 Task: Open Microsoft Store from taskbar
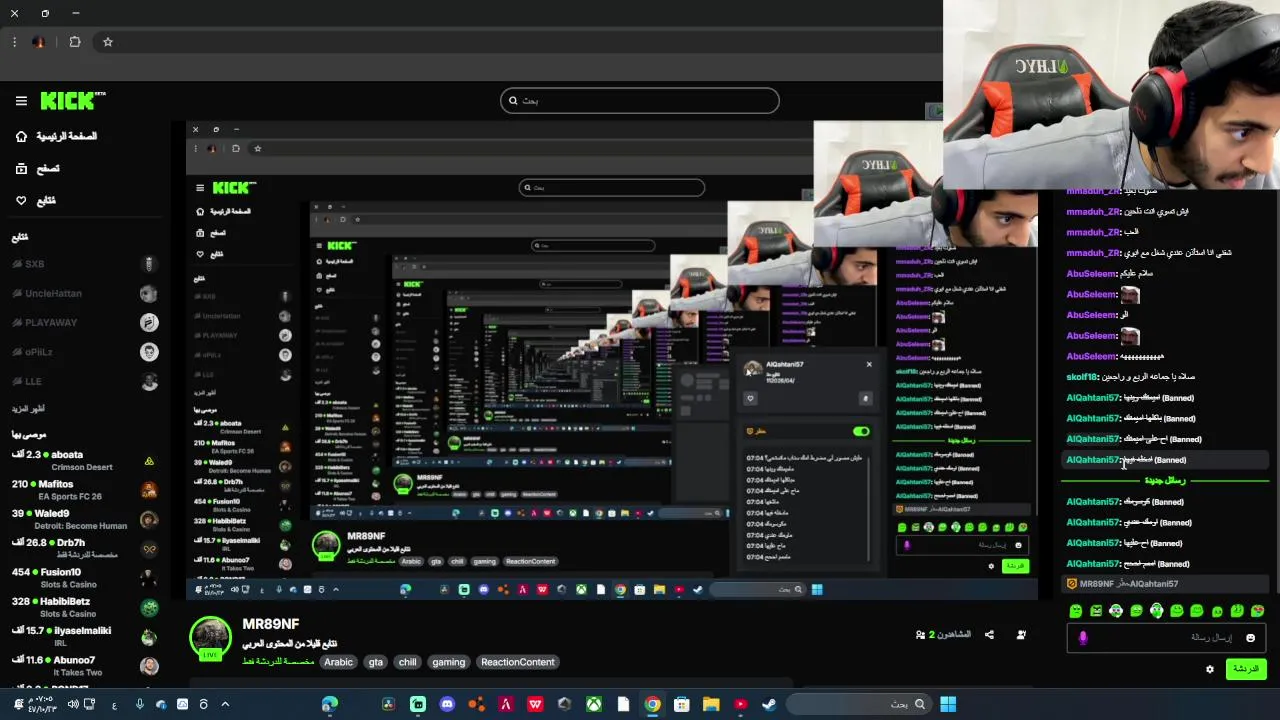click(x=682, y=704)
